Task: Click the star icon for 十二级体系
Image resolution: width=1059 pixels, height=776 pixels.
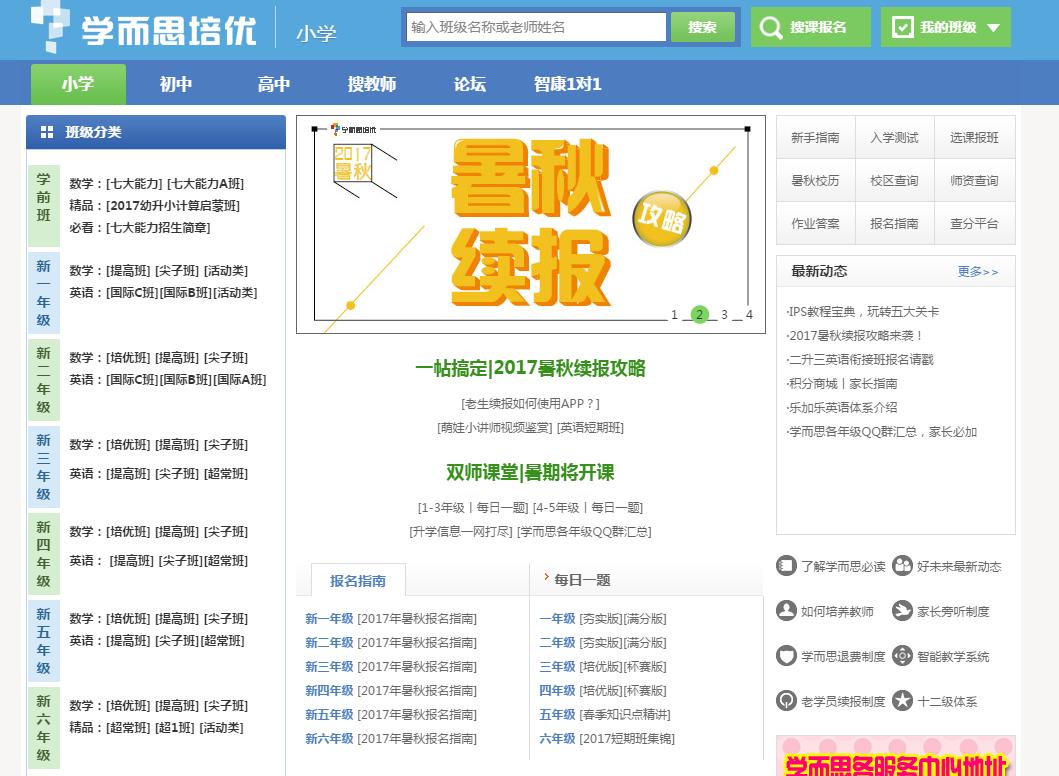Action: (x=904, y=700)
